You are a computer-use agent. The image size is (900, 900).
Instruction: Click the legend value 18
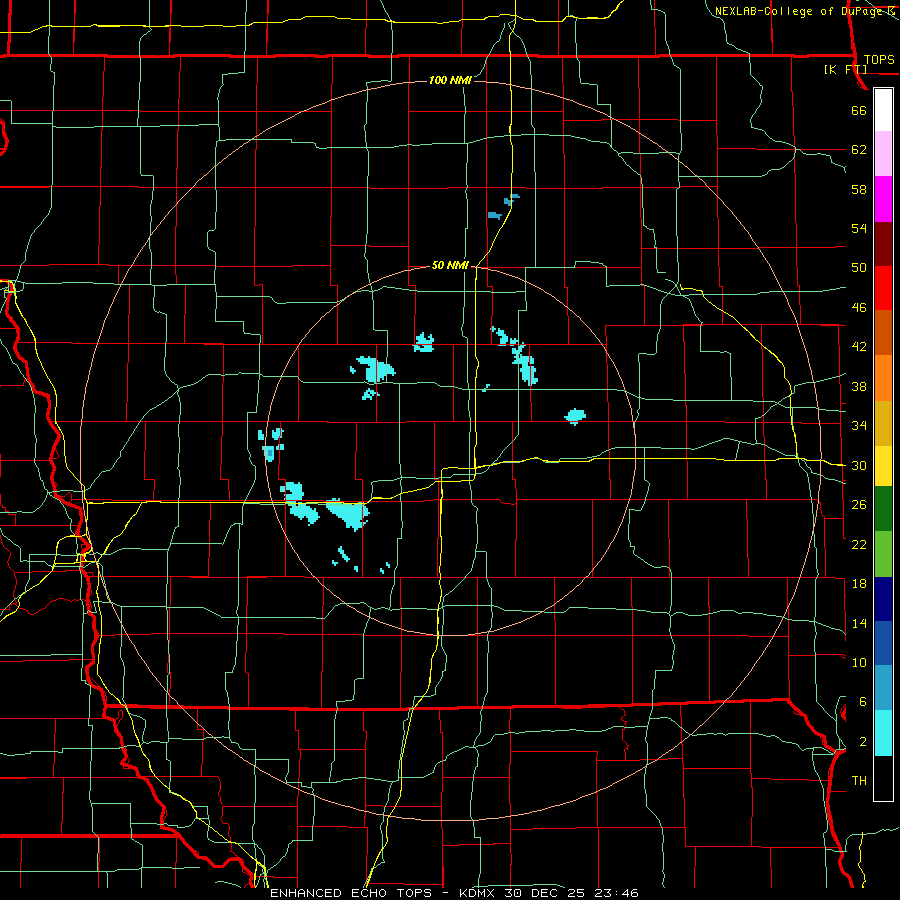[x=859, y=583]
